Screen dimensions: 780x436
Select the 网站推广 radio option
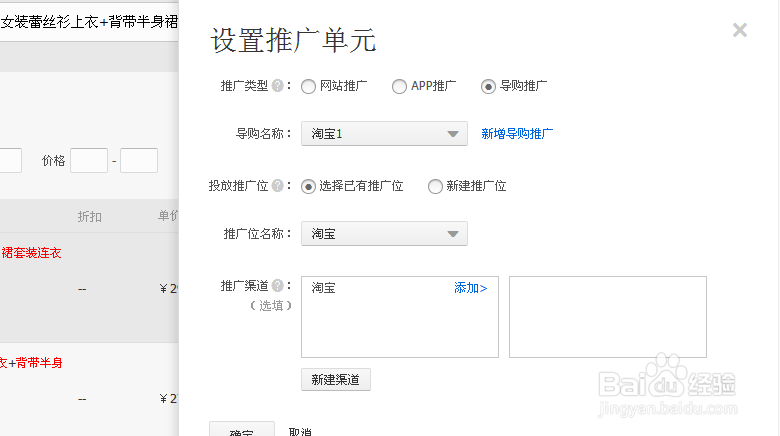pos(308,87)
